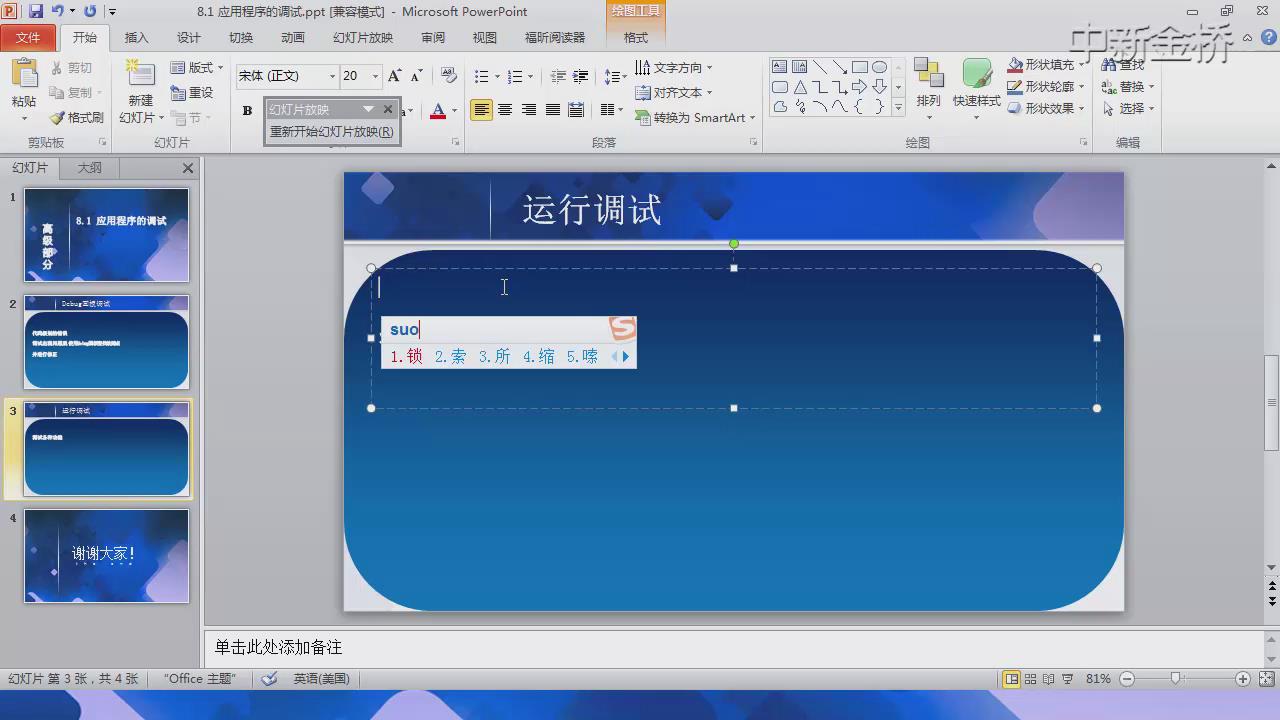The width and height of the screenshot is (1280, 720).
Task: Clear all formatting eraser icon
Action: 449,76
